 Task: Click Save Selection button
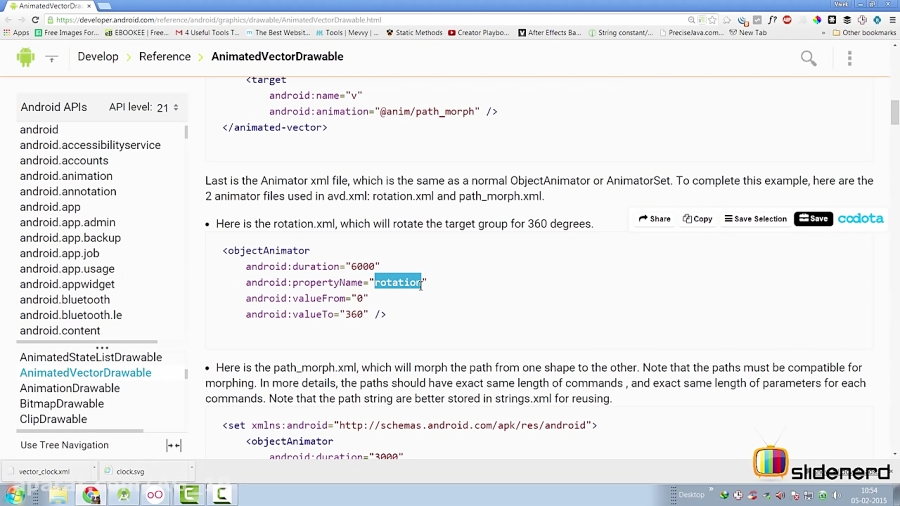click(755, 219)
